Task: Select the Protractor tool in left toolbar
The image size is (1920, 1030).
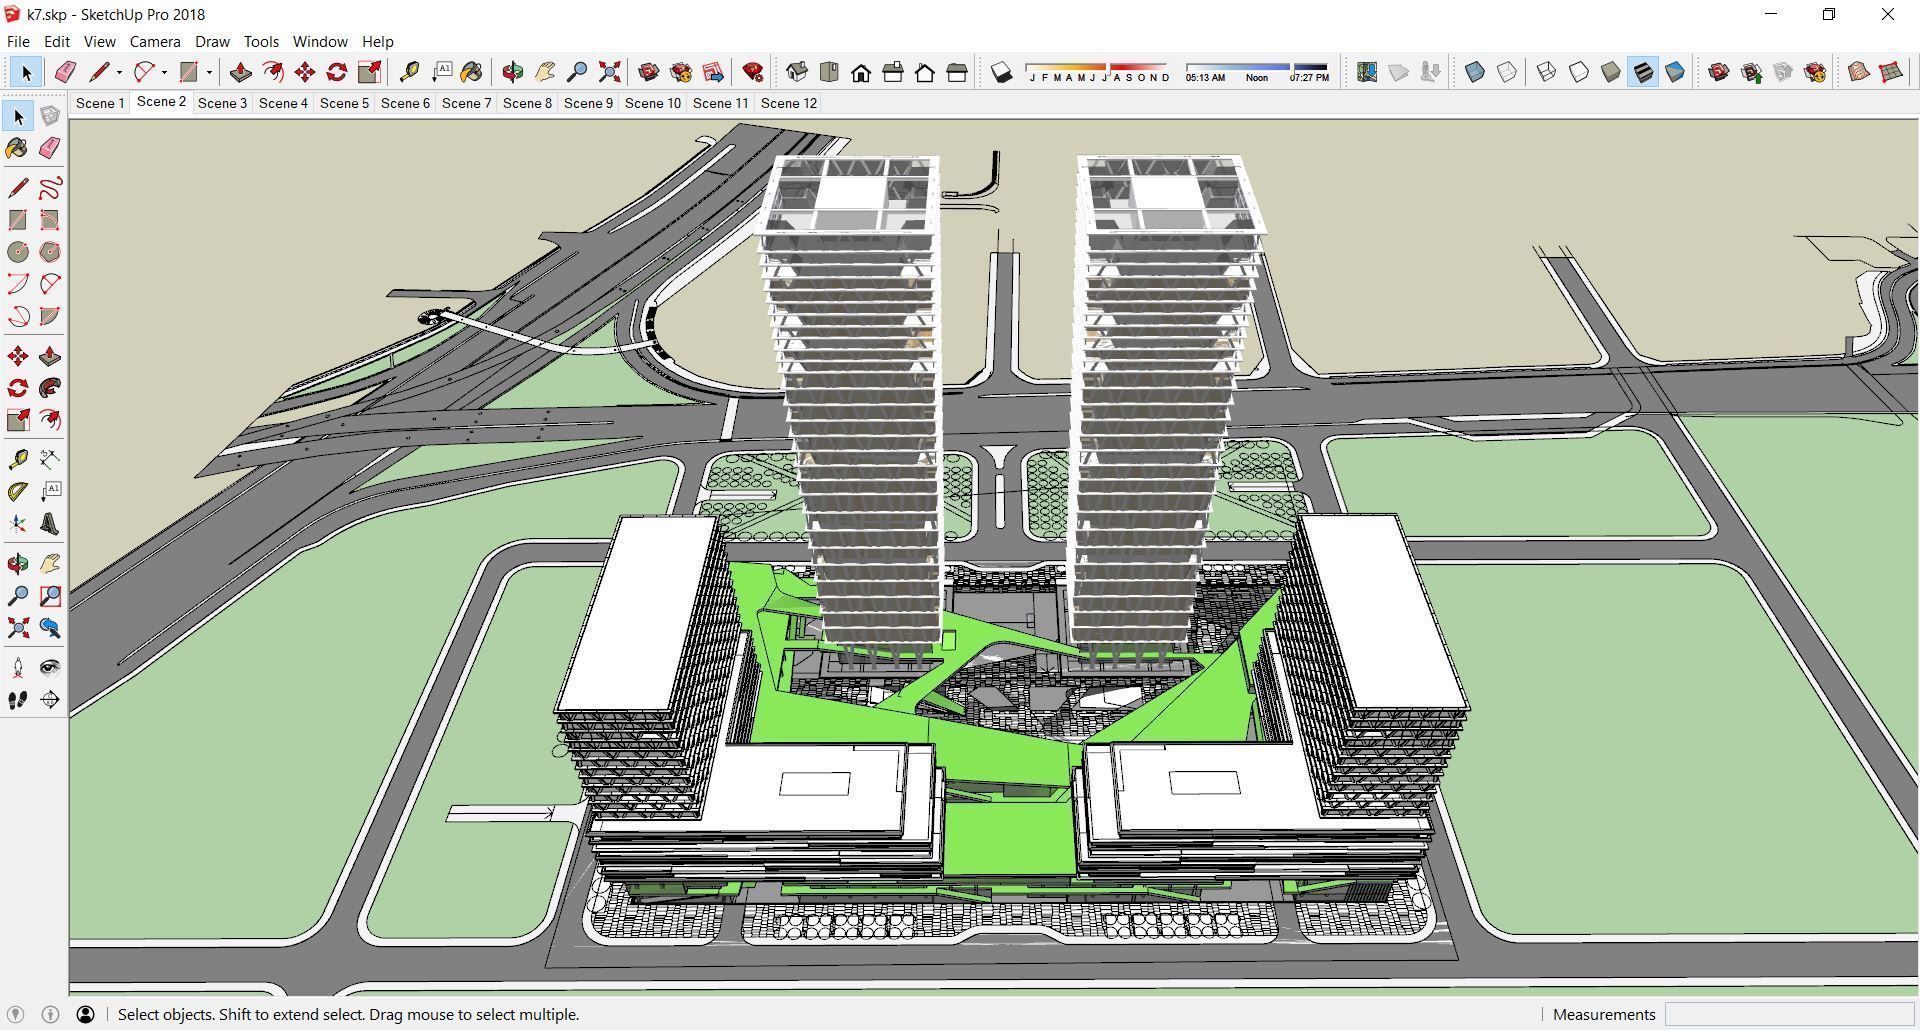Action: tap(18, 492)
